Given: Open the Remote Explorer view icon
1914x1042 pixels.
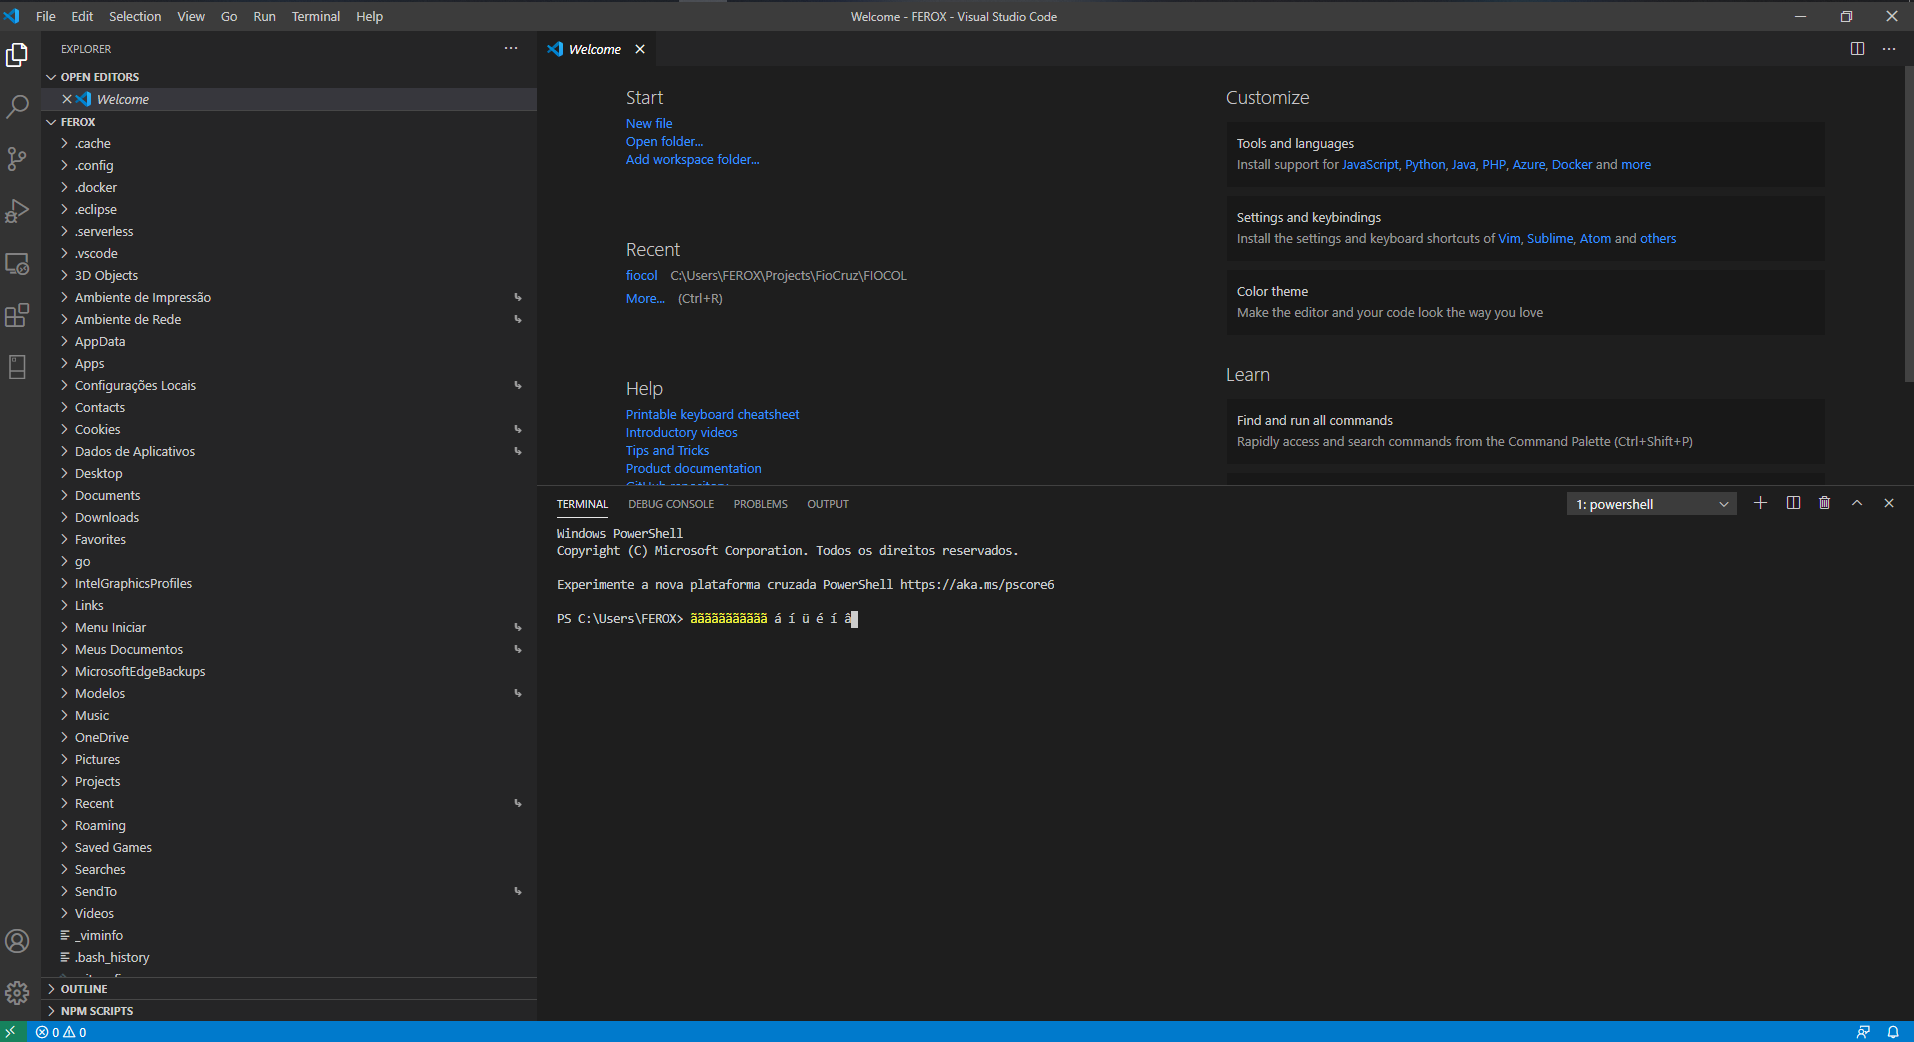Looking at the screenshot, I should pos(17,264).
